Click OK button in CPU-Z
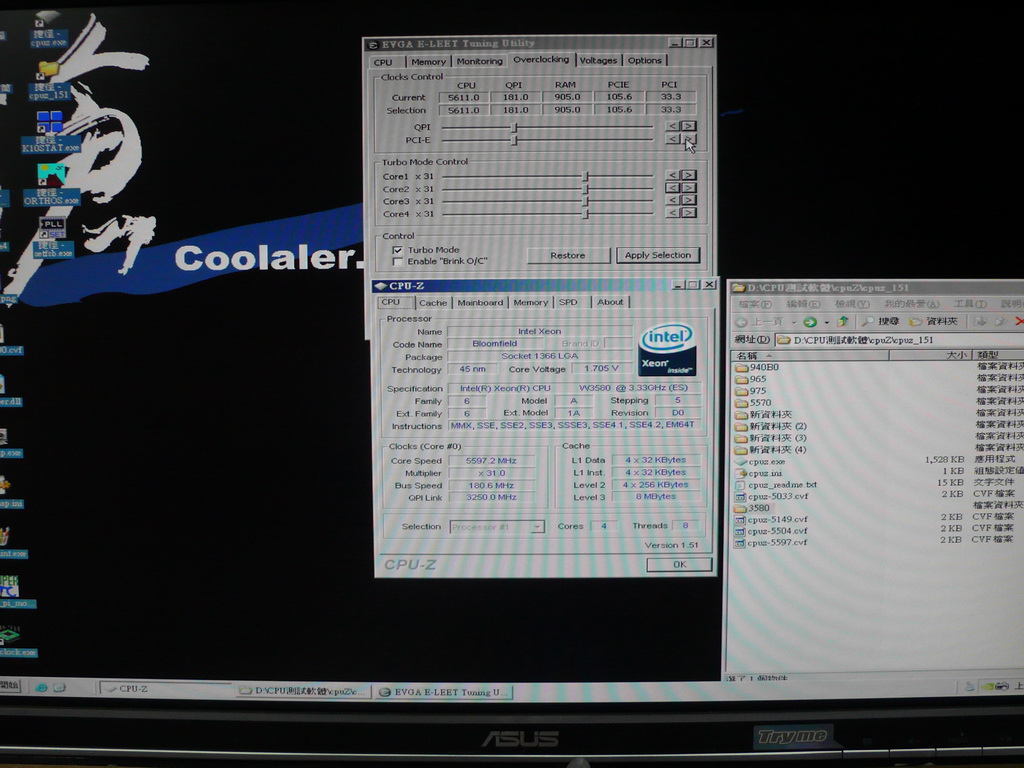Viewport: 1024px width, 768px height. [x=679, y=564]
